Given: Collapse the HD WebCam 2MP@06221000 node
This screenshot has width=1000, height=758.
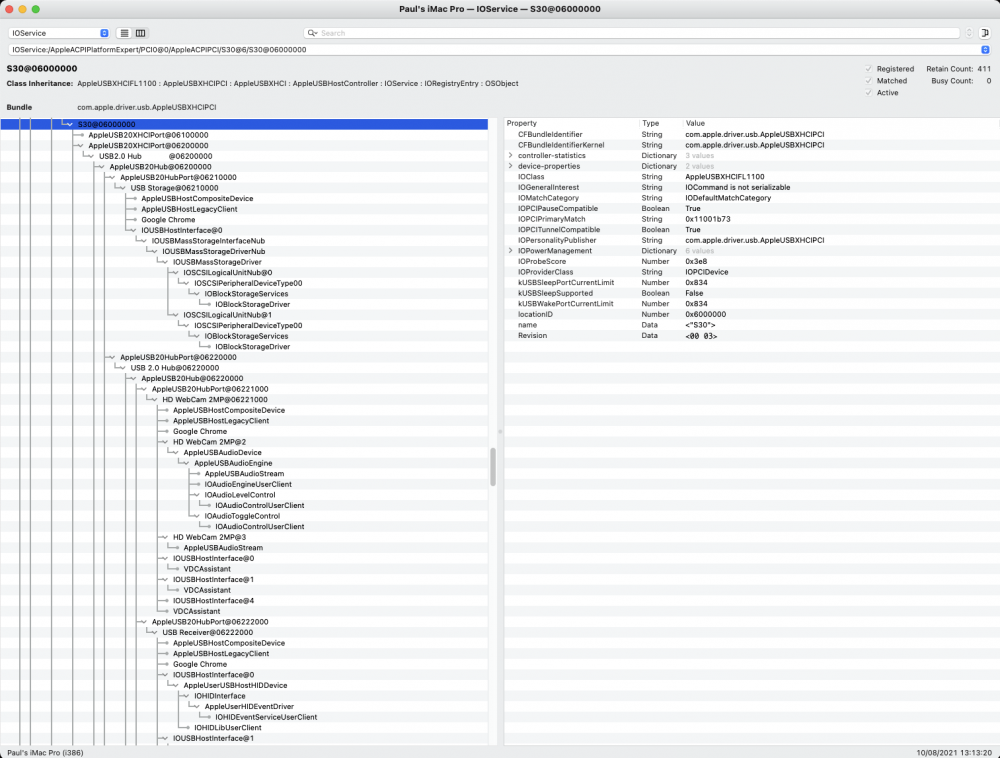Looking at the screenshot, I should (x=154, y=400).
